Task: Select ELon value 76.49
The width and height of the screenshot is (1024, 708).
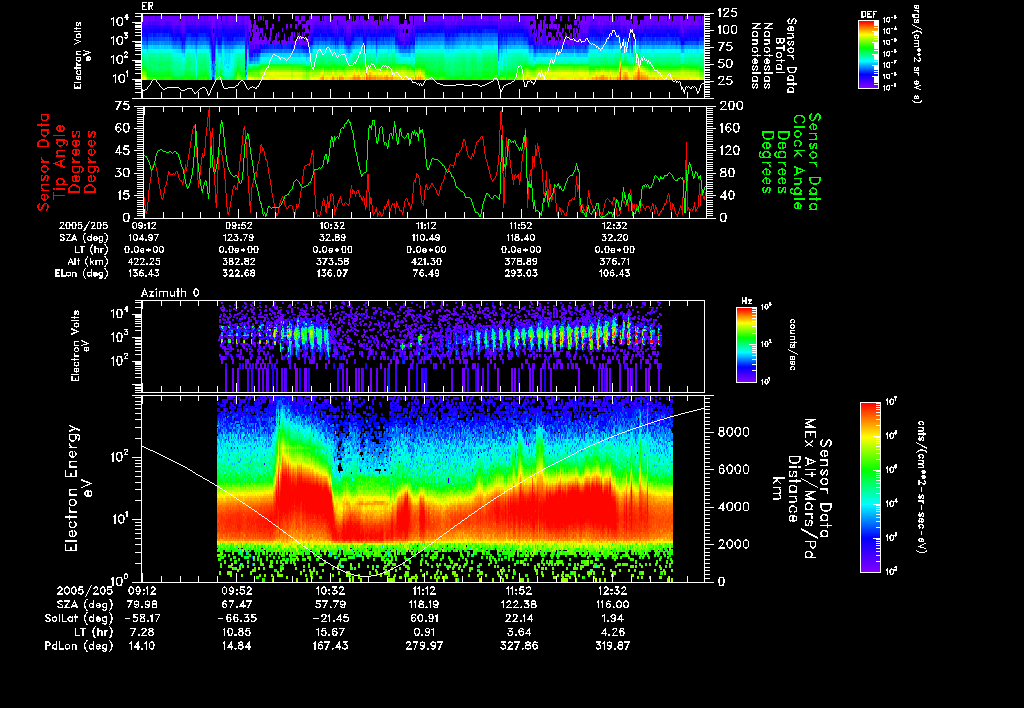Action: click(426, 274)
